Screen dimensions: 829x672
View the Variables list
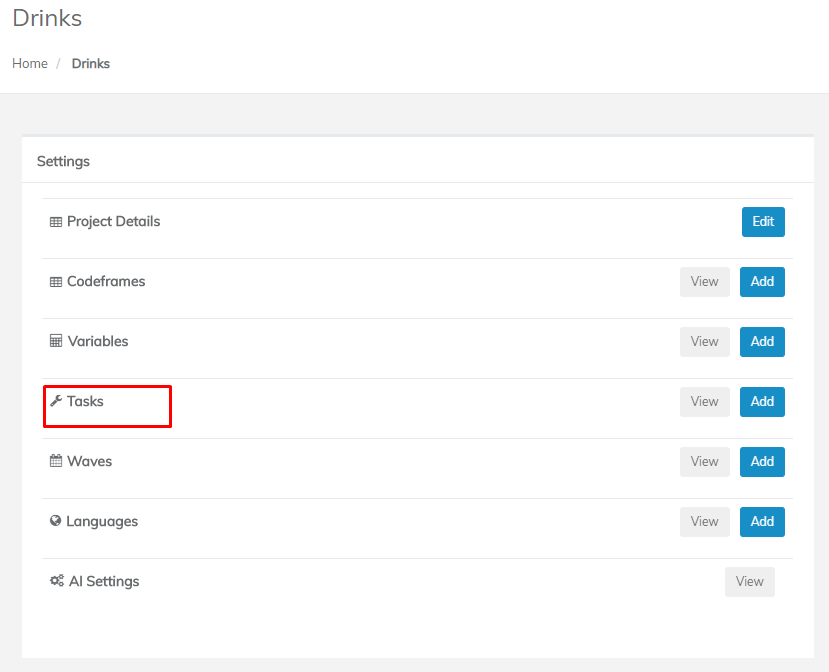coord(704,342)
